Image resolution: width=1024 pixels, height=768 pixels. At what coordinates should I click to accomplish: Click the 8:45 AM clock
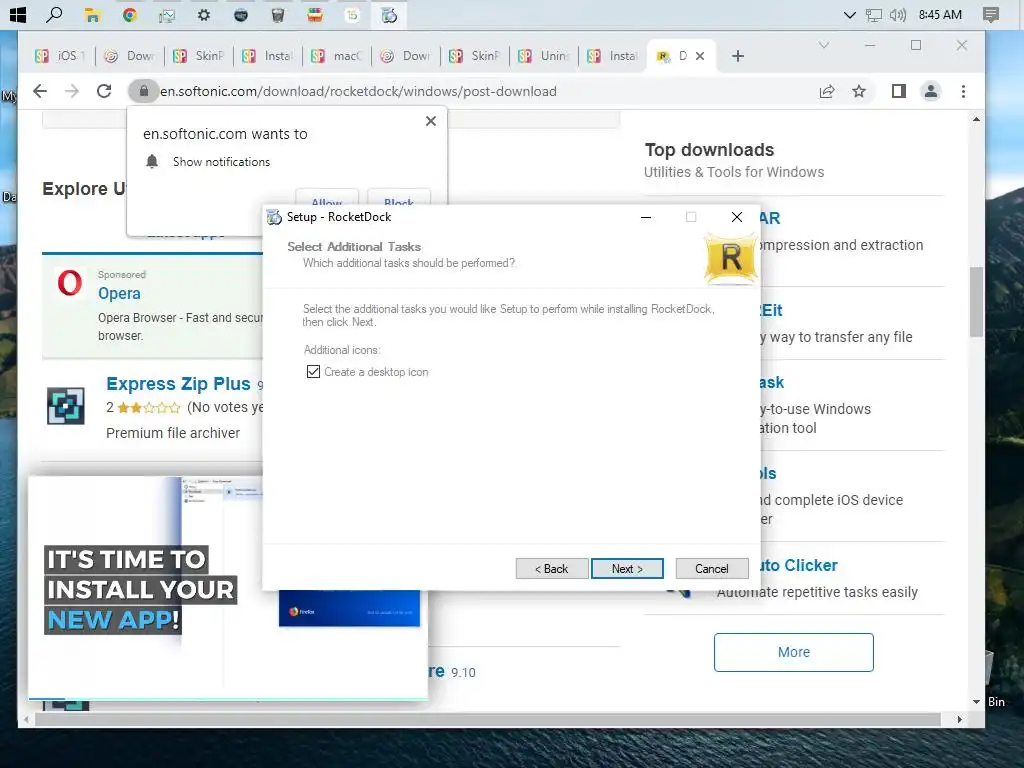(940, 14)
